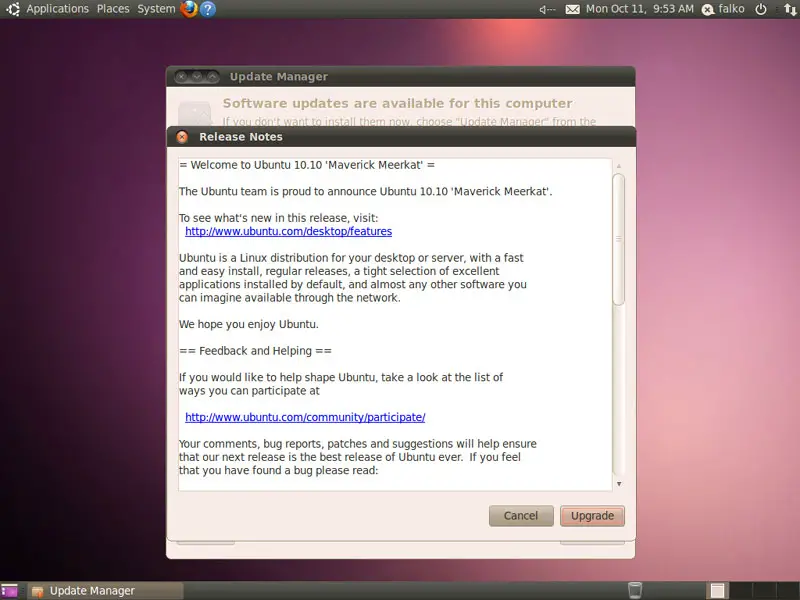Minimize the Update Manager window behind
This screenshot has width=800, height=600.
point(197,77)
